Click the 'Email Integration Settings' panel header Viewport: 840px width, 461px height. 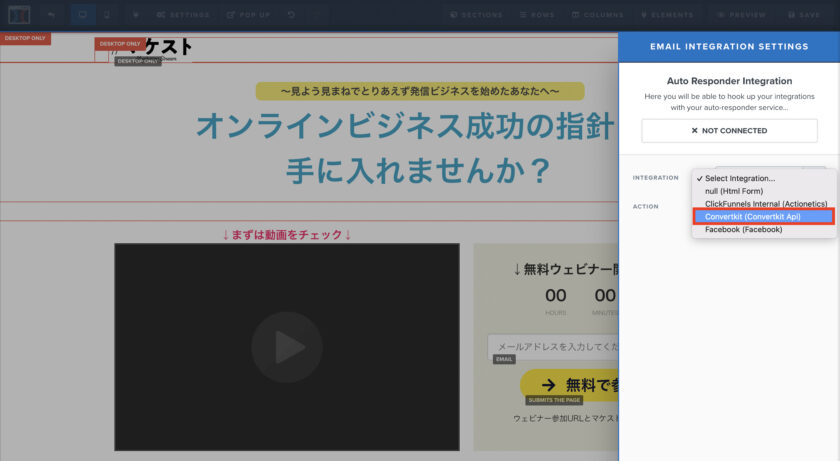point(729,47)
